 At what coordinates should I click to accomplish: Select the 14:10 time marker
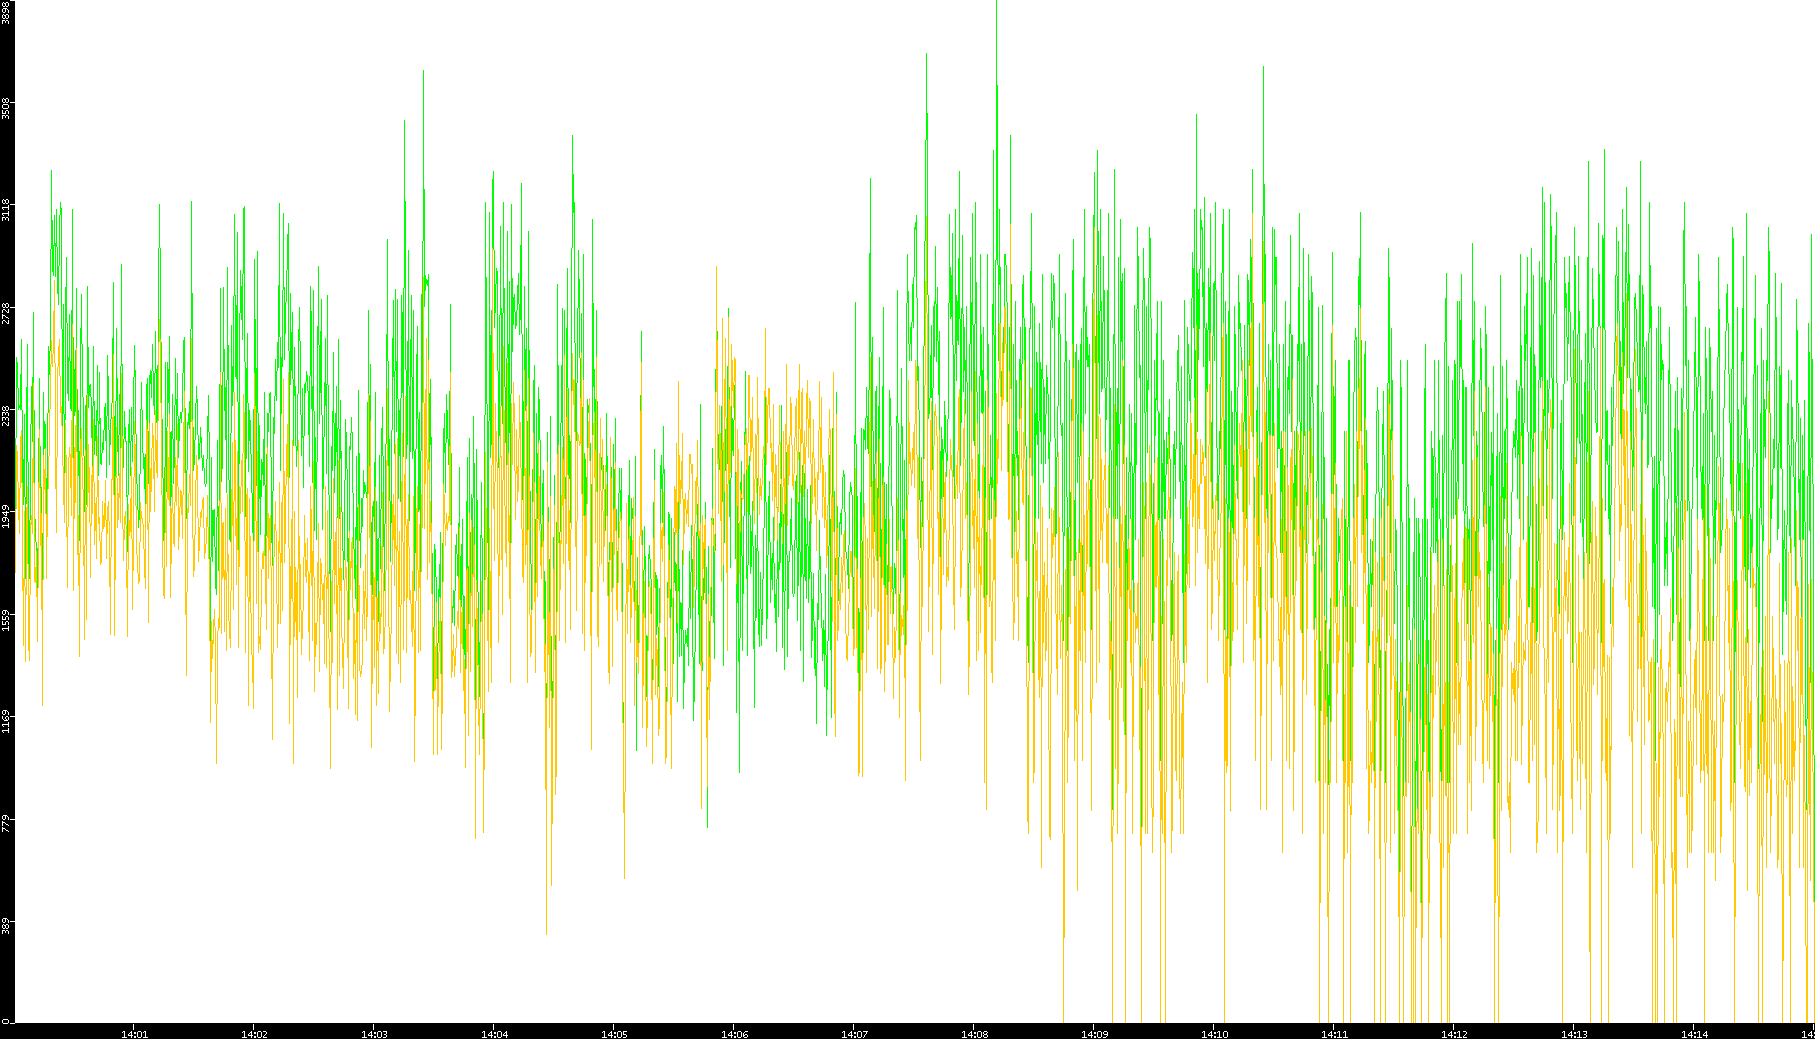click(1214, 1033)
